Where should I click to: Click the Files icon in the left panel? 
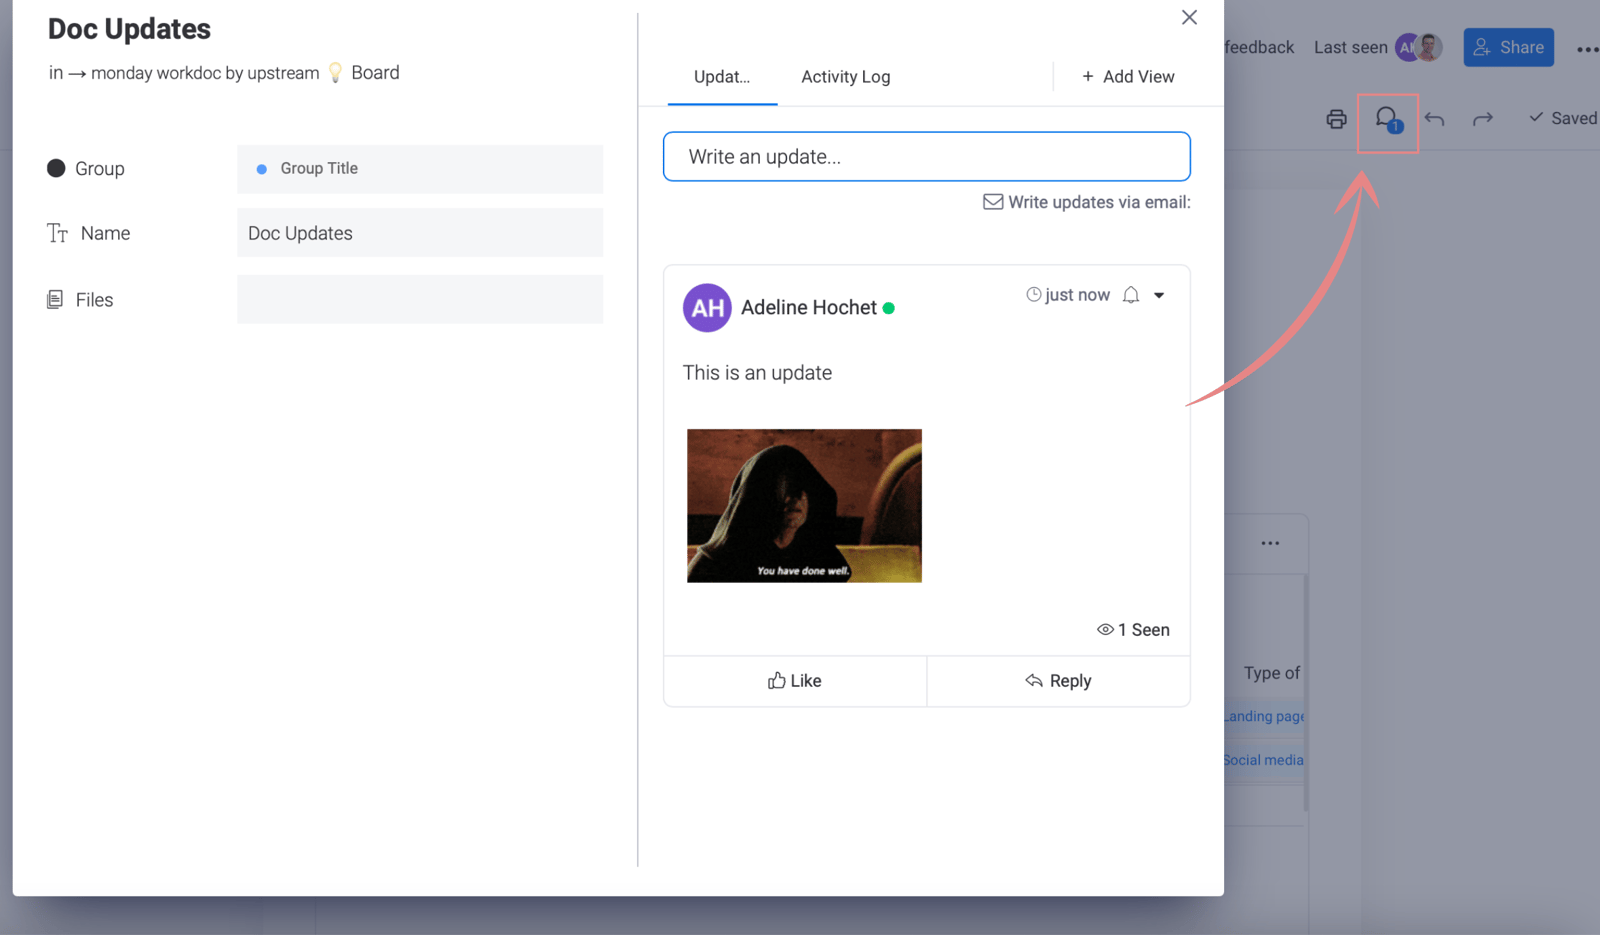pyautogui.click(x=56, y=299)
